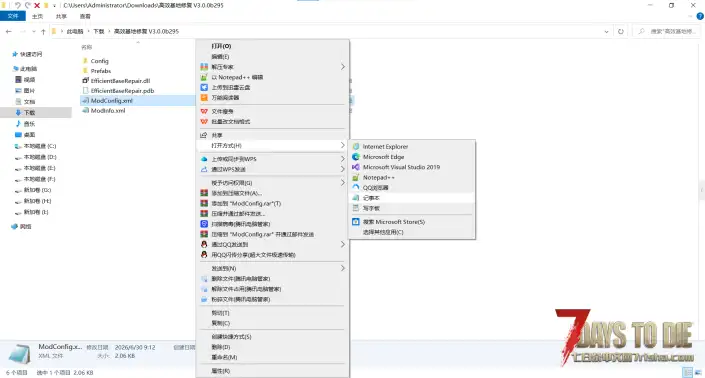Select the ModInfo.xml file
Viewport: 705px width, 378px height.
(107, 111)
